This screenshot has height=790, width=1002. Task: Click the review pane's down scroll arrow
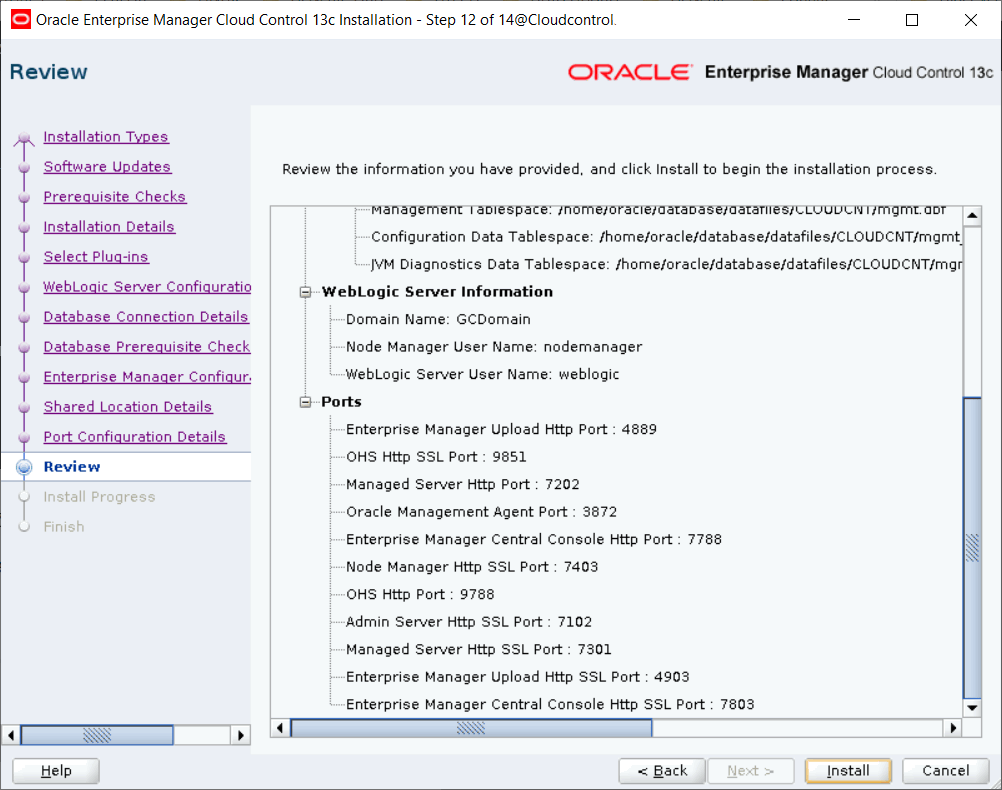coord(972,708)
